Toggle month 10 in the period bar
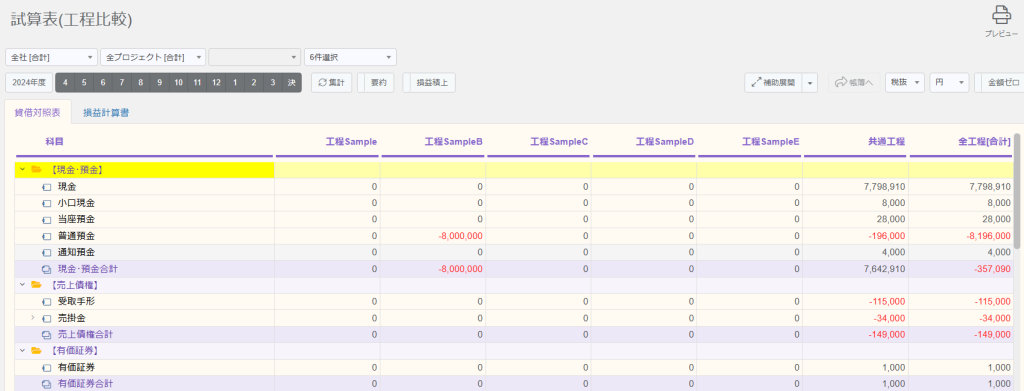Screen dimensions: 1024x391 (178, 83)
